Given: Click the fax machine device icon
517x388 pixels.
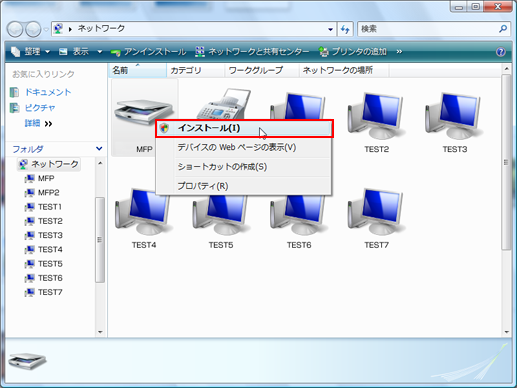Looking at the screenshot, I should point(224,103).
